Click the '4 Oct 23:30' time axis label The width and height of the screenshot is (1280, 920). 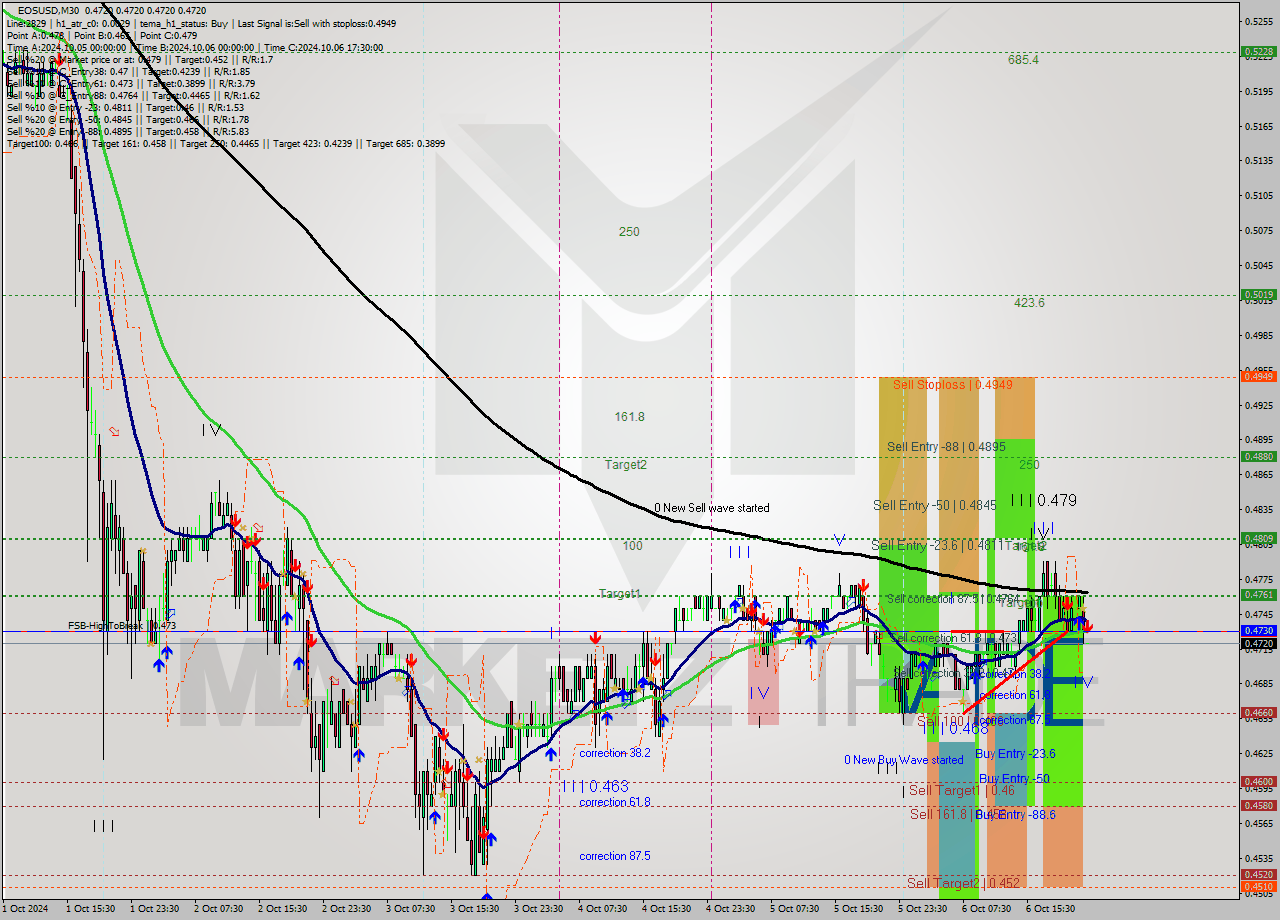click(730, 909)
